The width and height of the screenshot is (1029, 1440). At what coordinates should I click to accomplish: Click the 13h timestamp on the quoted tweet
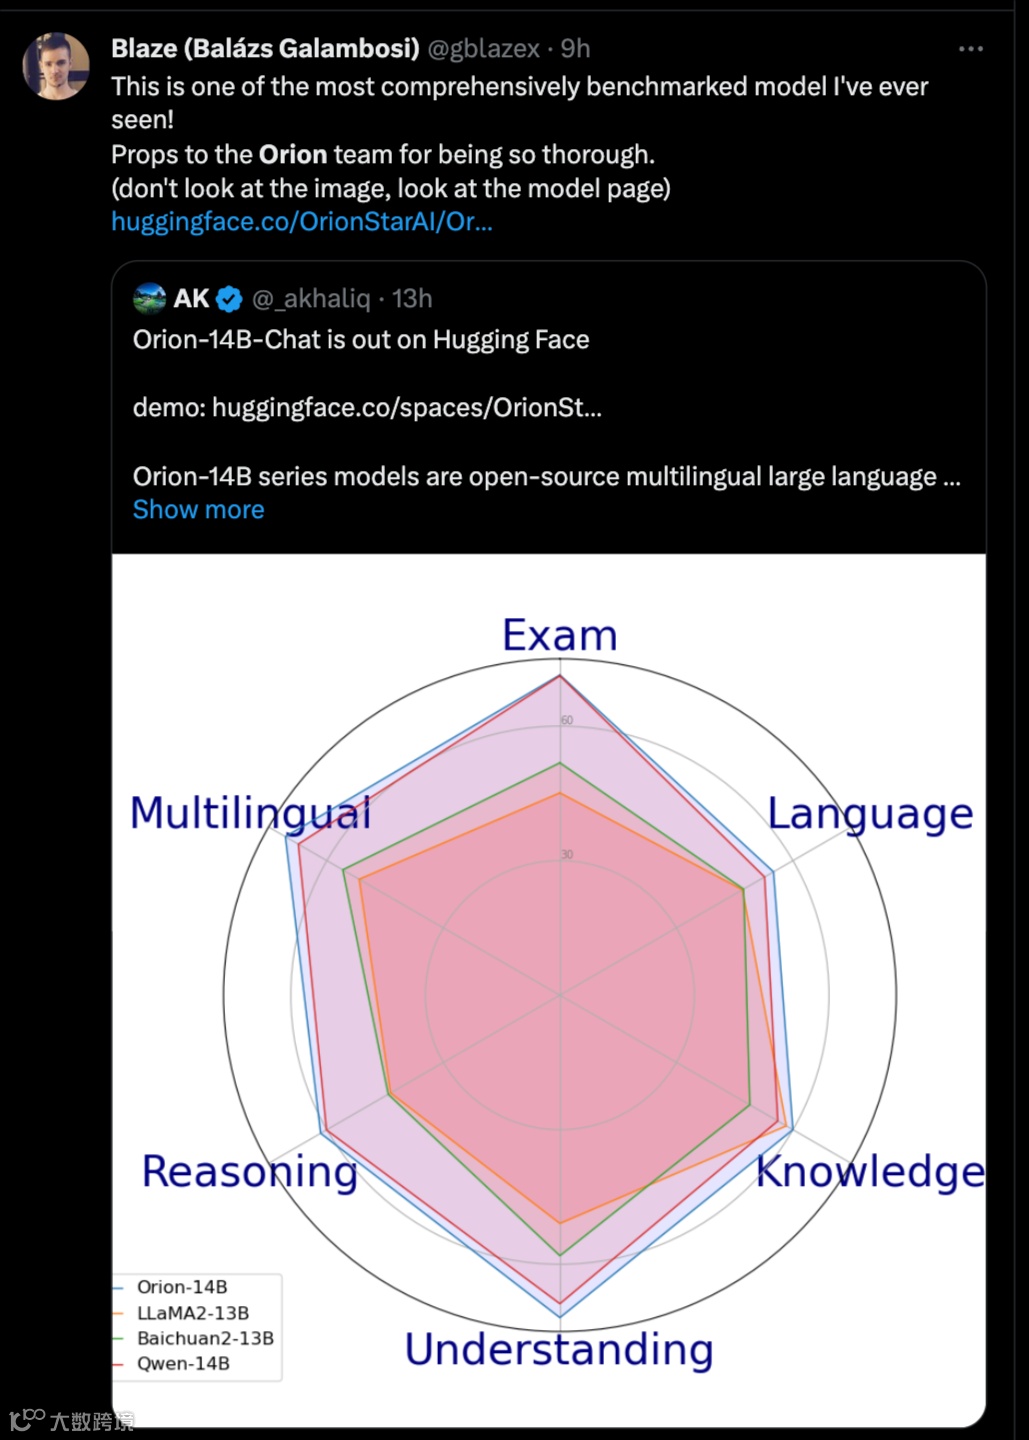(412, 298)
